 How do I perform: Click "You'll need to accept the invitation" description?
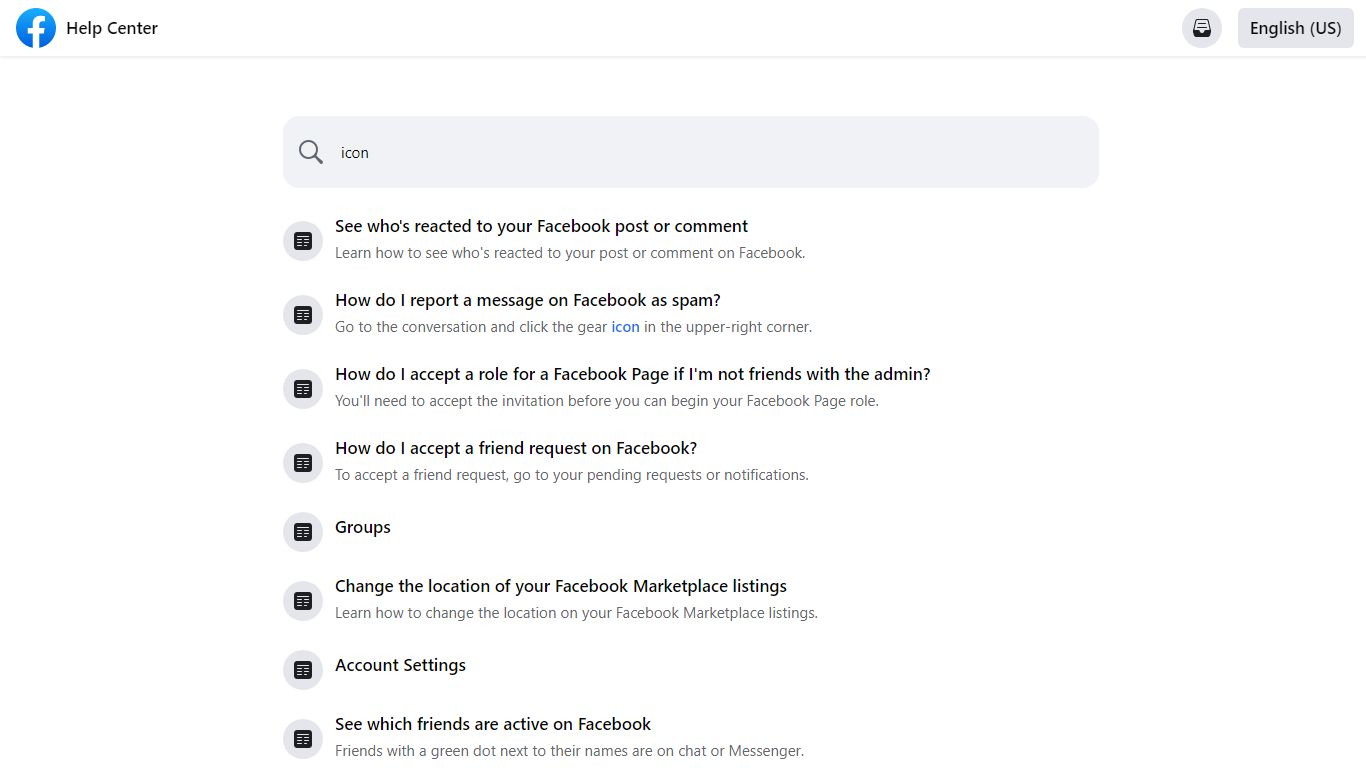point(607,401)
